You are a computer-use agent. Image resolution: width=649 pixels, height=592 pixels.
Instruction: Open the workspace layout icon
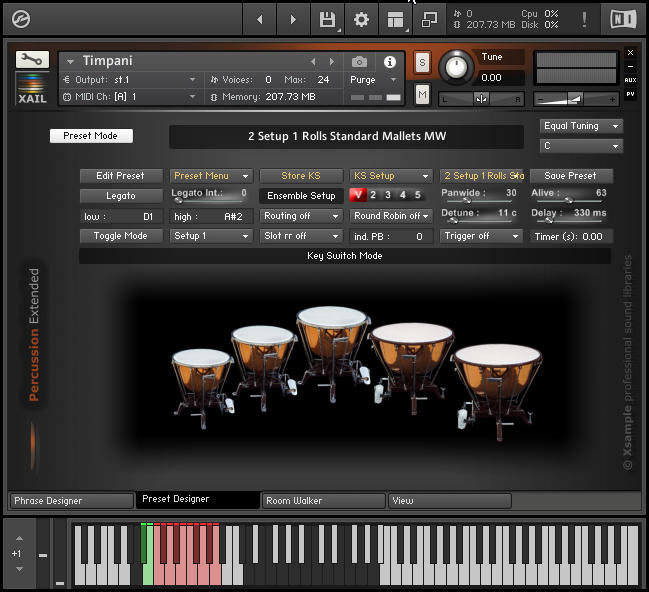[395, 19]
